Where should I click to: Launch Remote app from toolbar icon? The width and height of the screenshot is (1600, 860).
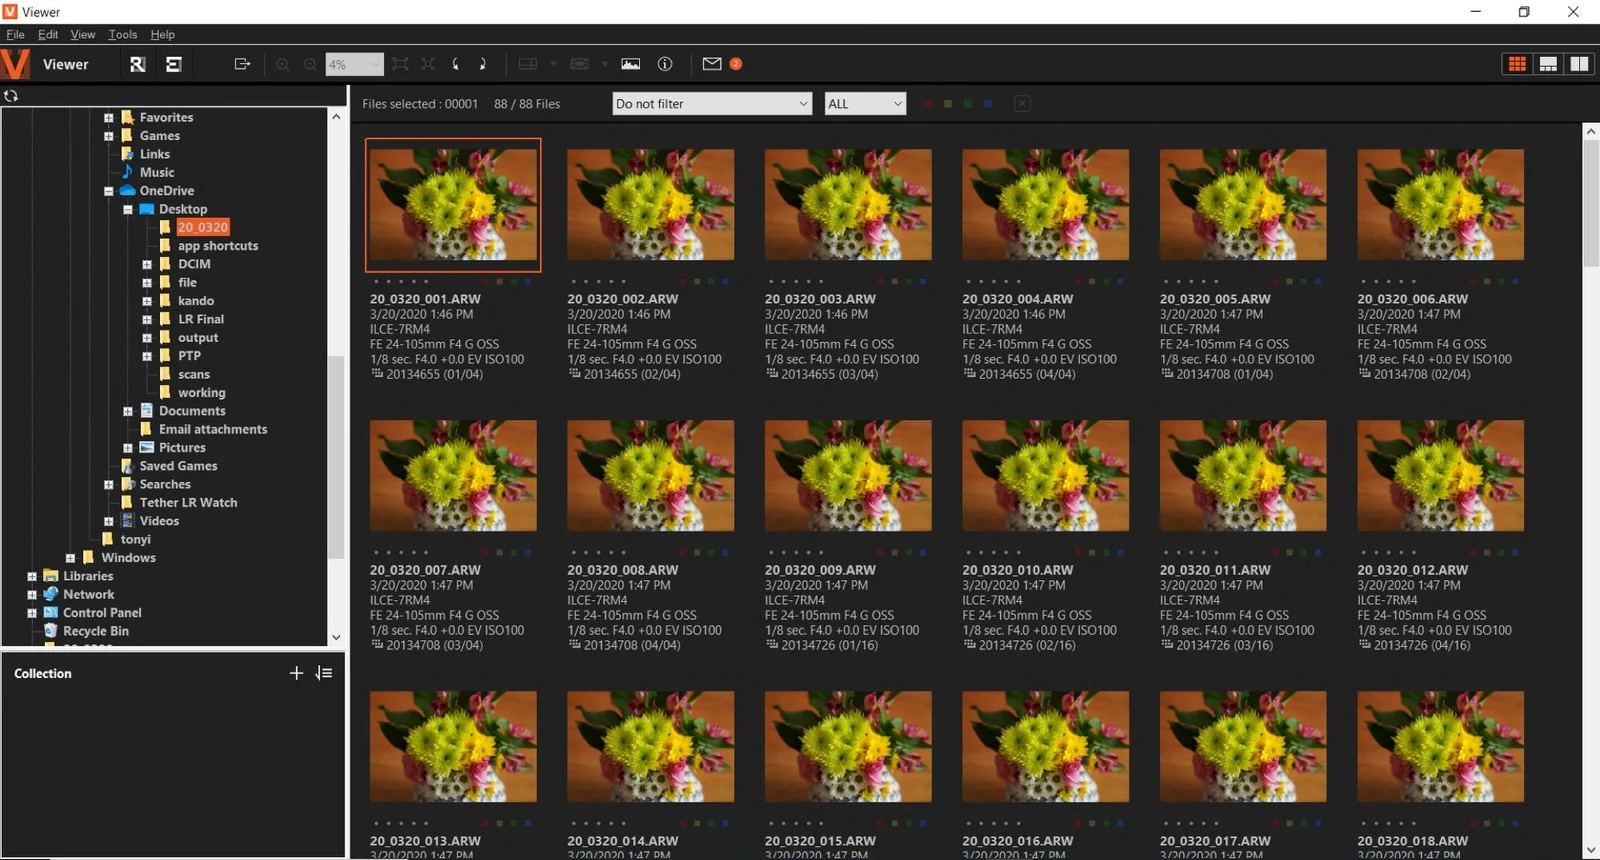tap(138, 64)
